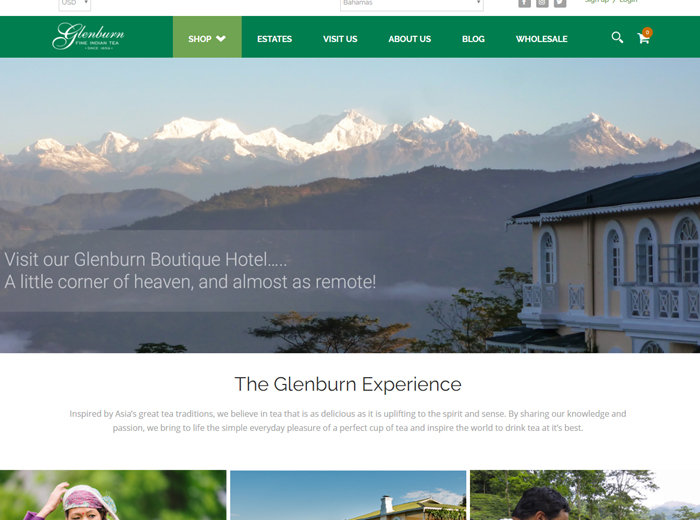Open the shopping cart icon
Viewport: 700px width, 520px height.
643,38
